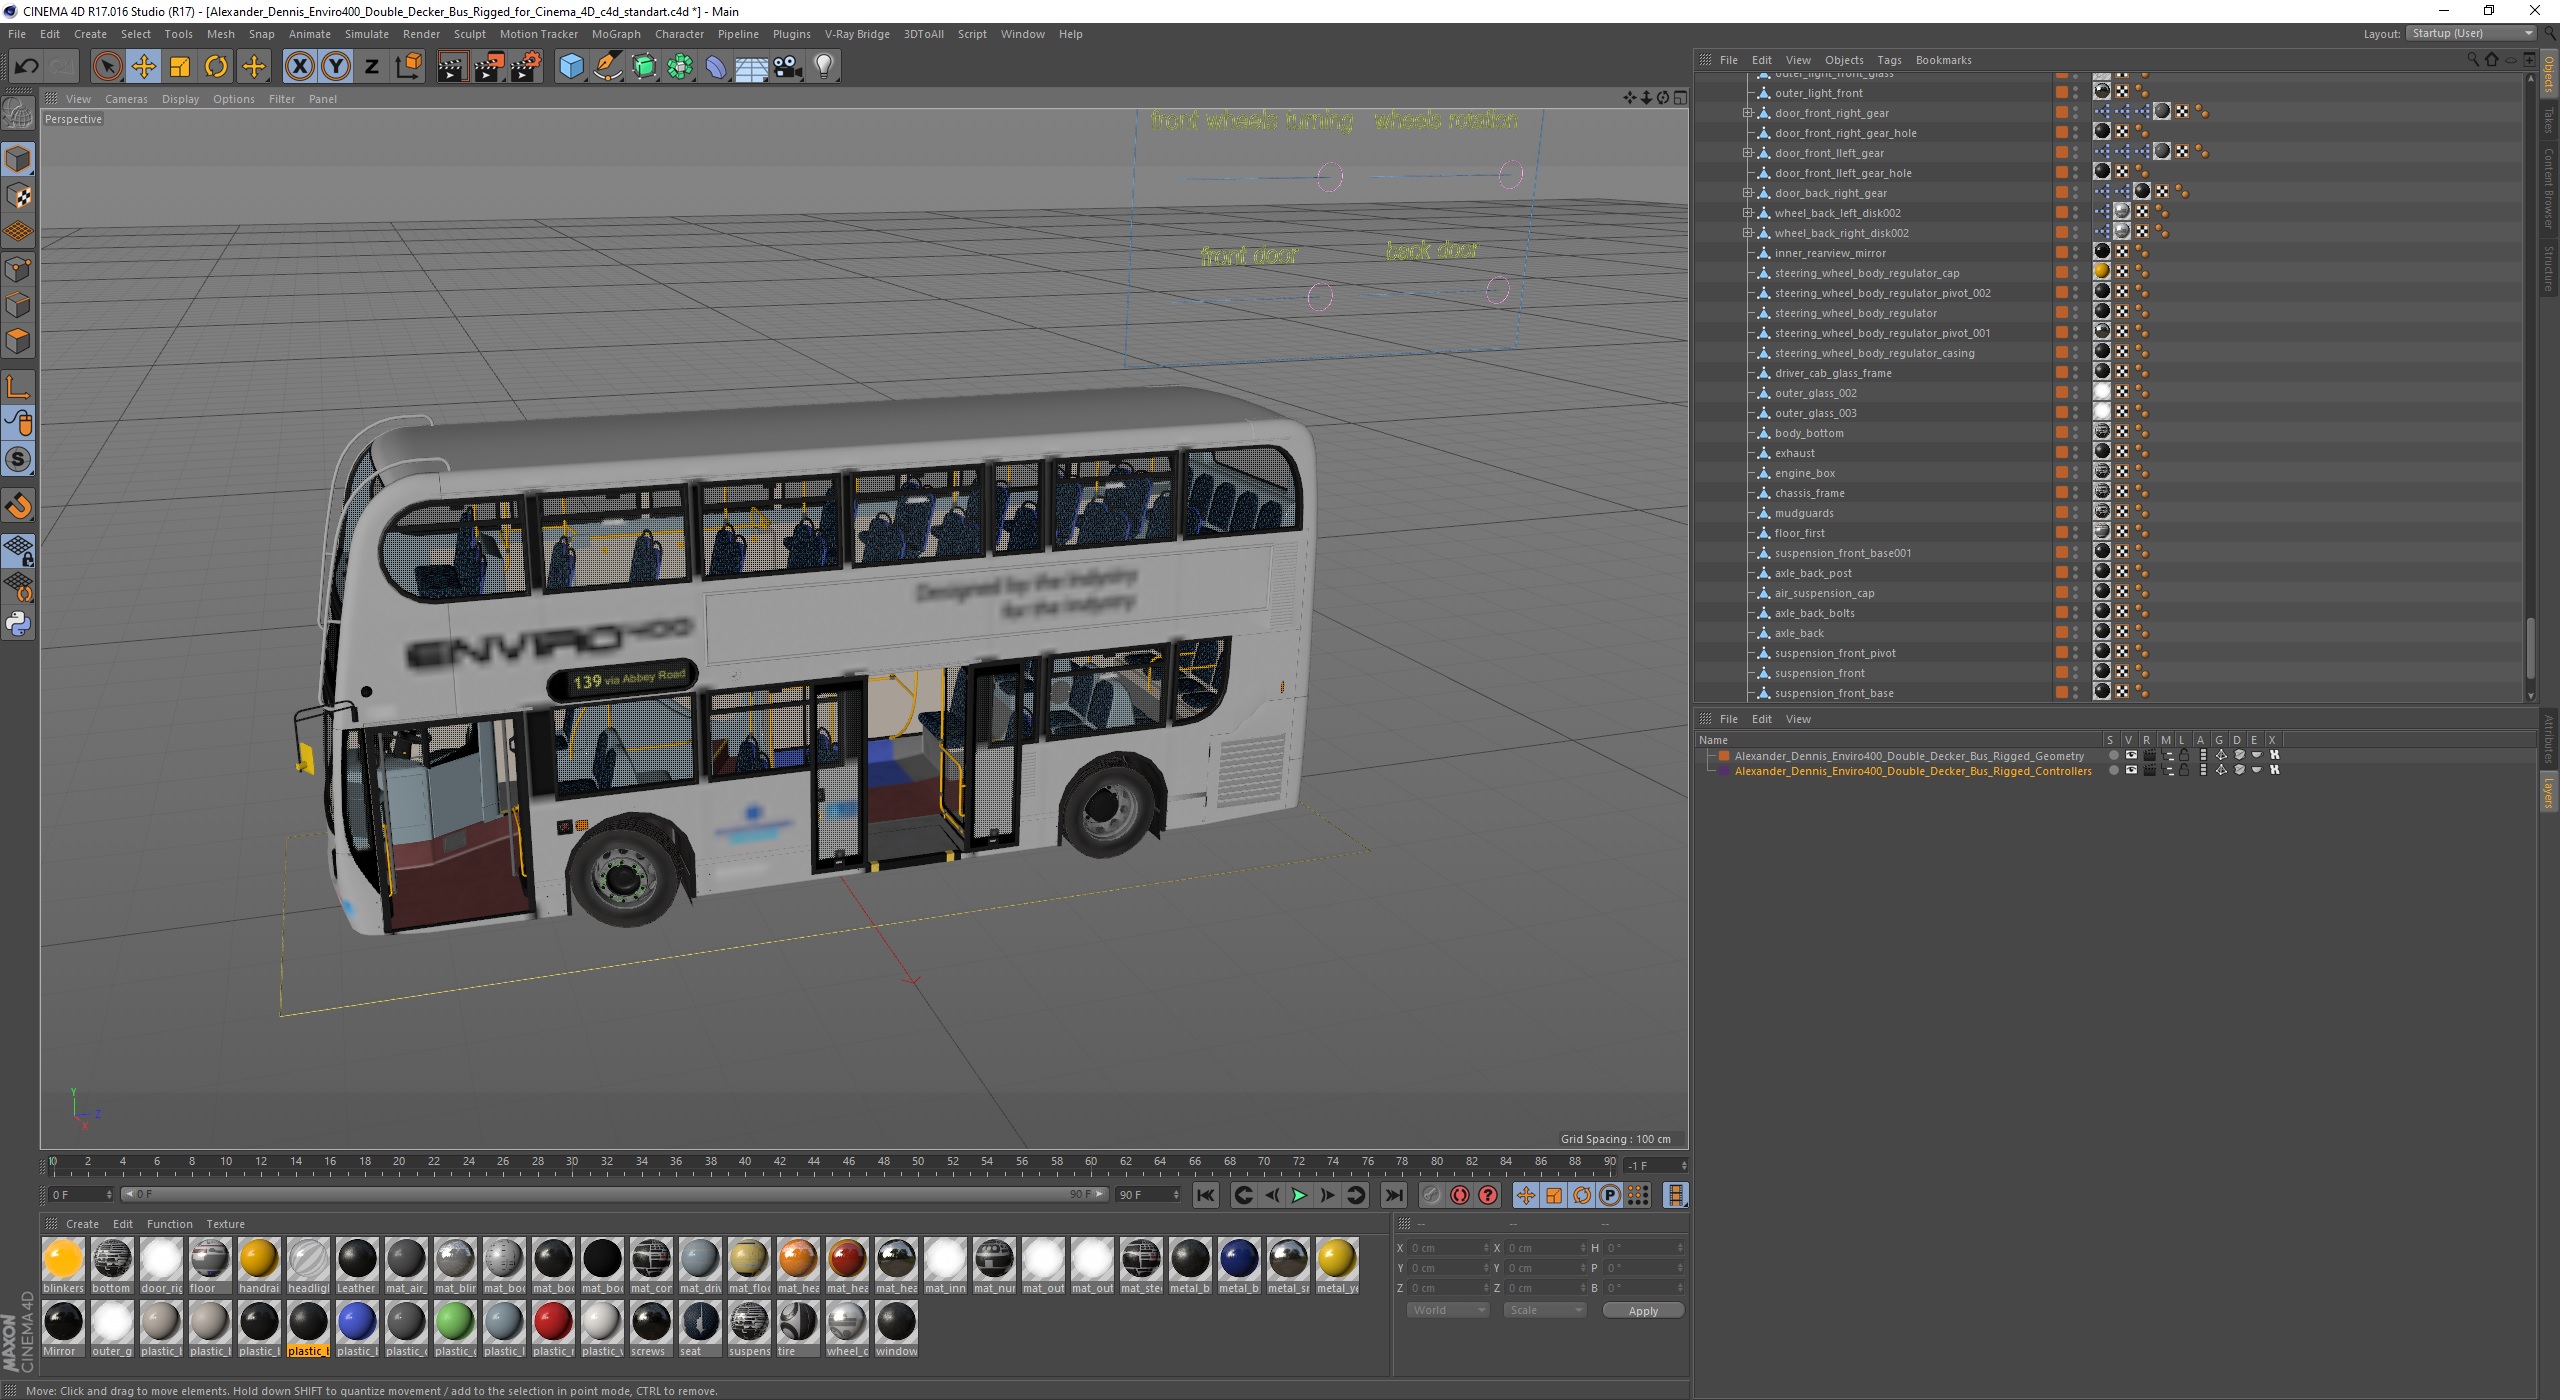Add a Floor environment object
The height and width of the screenshot is (1400, 2560).
pyautogui.click(x=752, y=67)
